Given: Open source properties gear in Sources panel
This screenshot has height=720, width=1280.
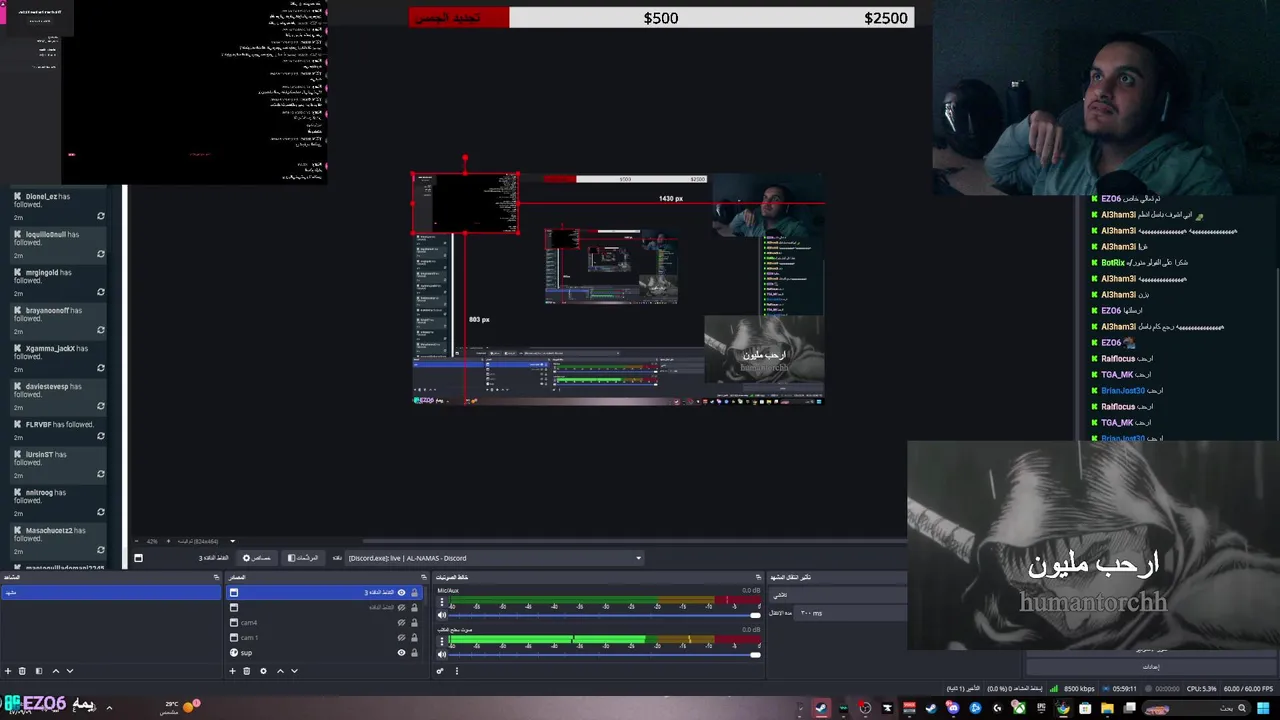Looking at the screenshot, I should tap(263, 671).
